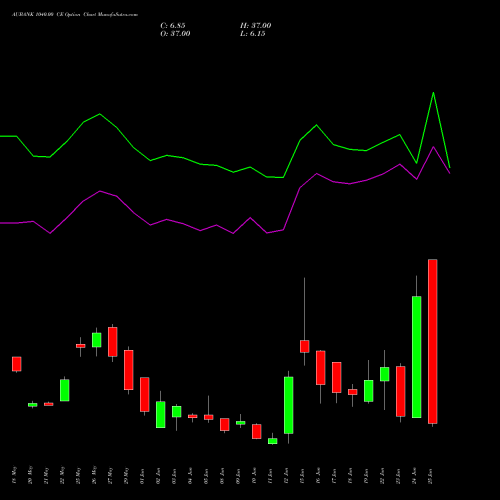Image resolution: width=500 pixels, height=500 pixels.
Task: Click the green indicator line's final peak
Action: 433,93
